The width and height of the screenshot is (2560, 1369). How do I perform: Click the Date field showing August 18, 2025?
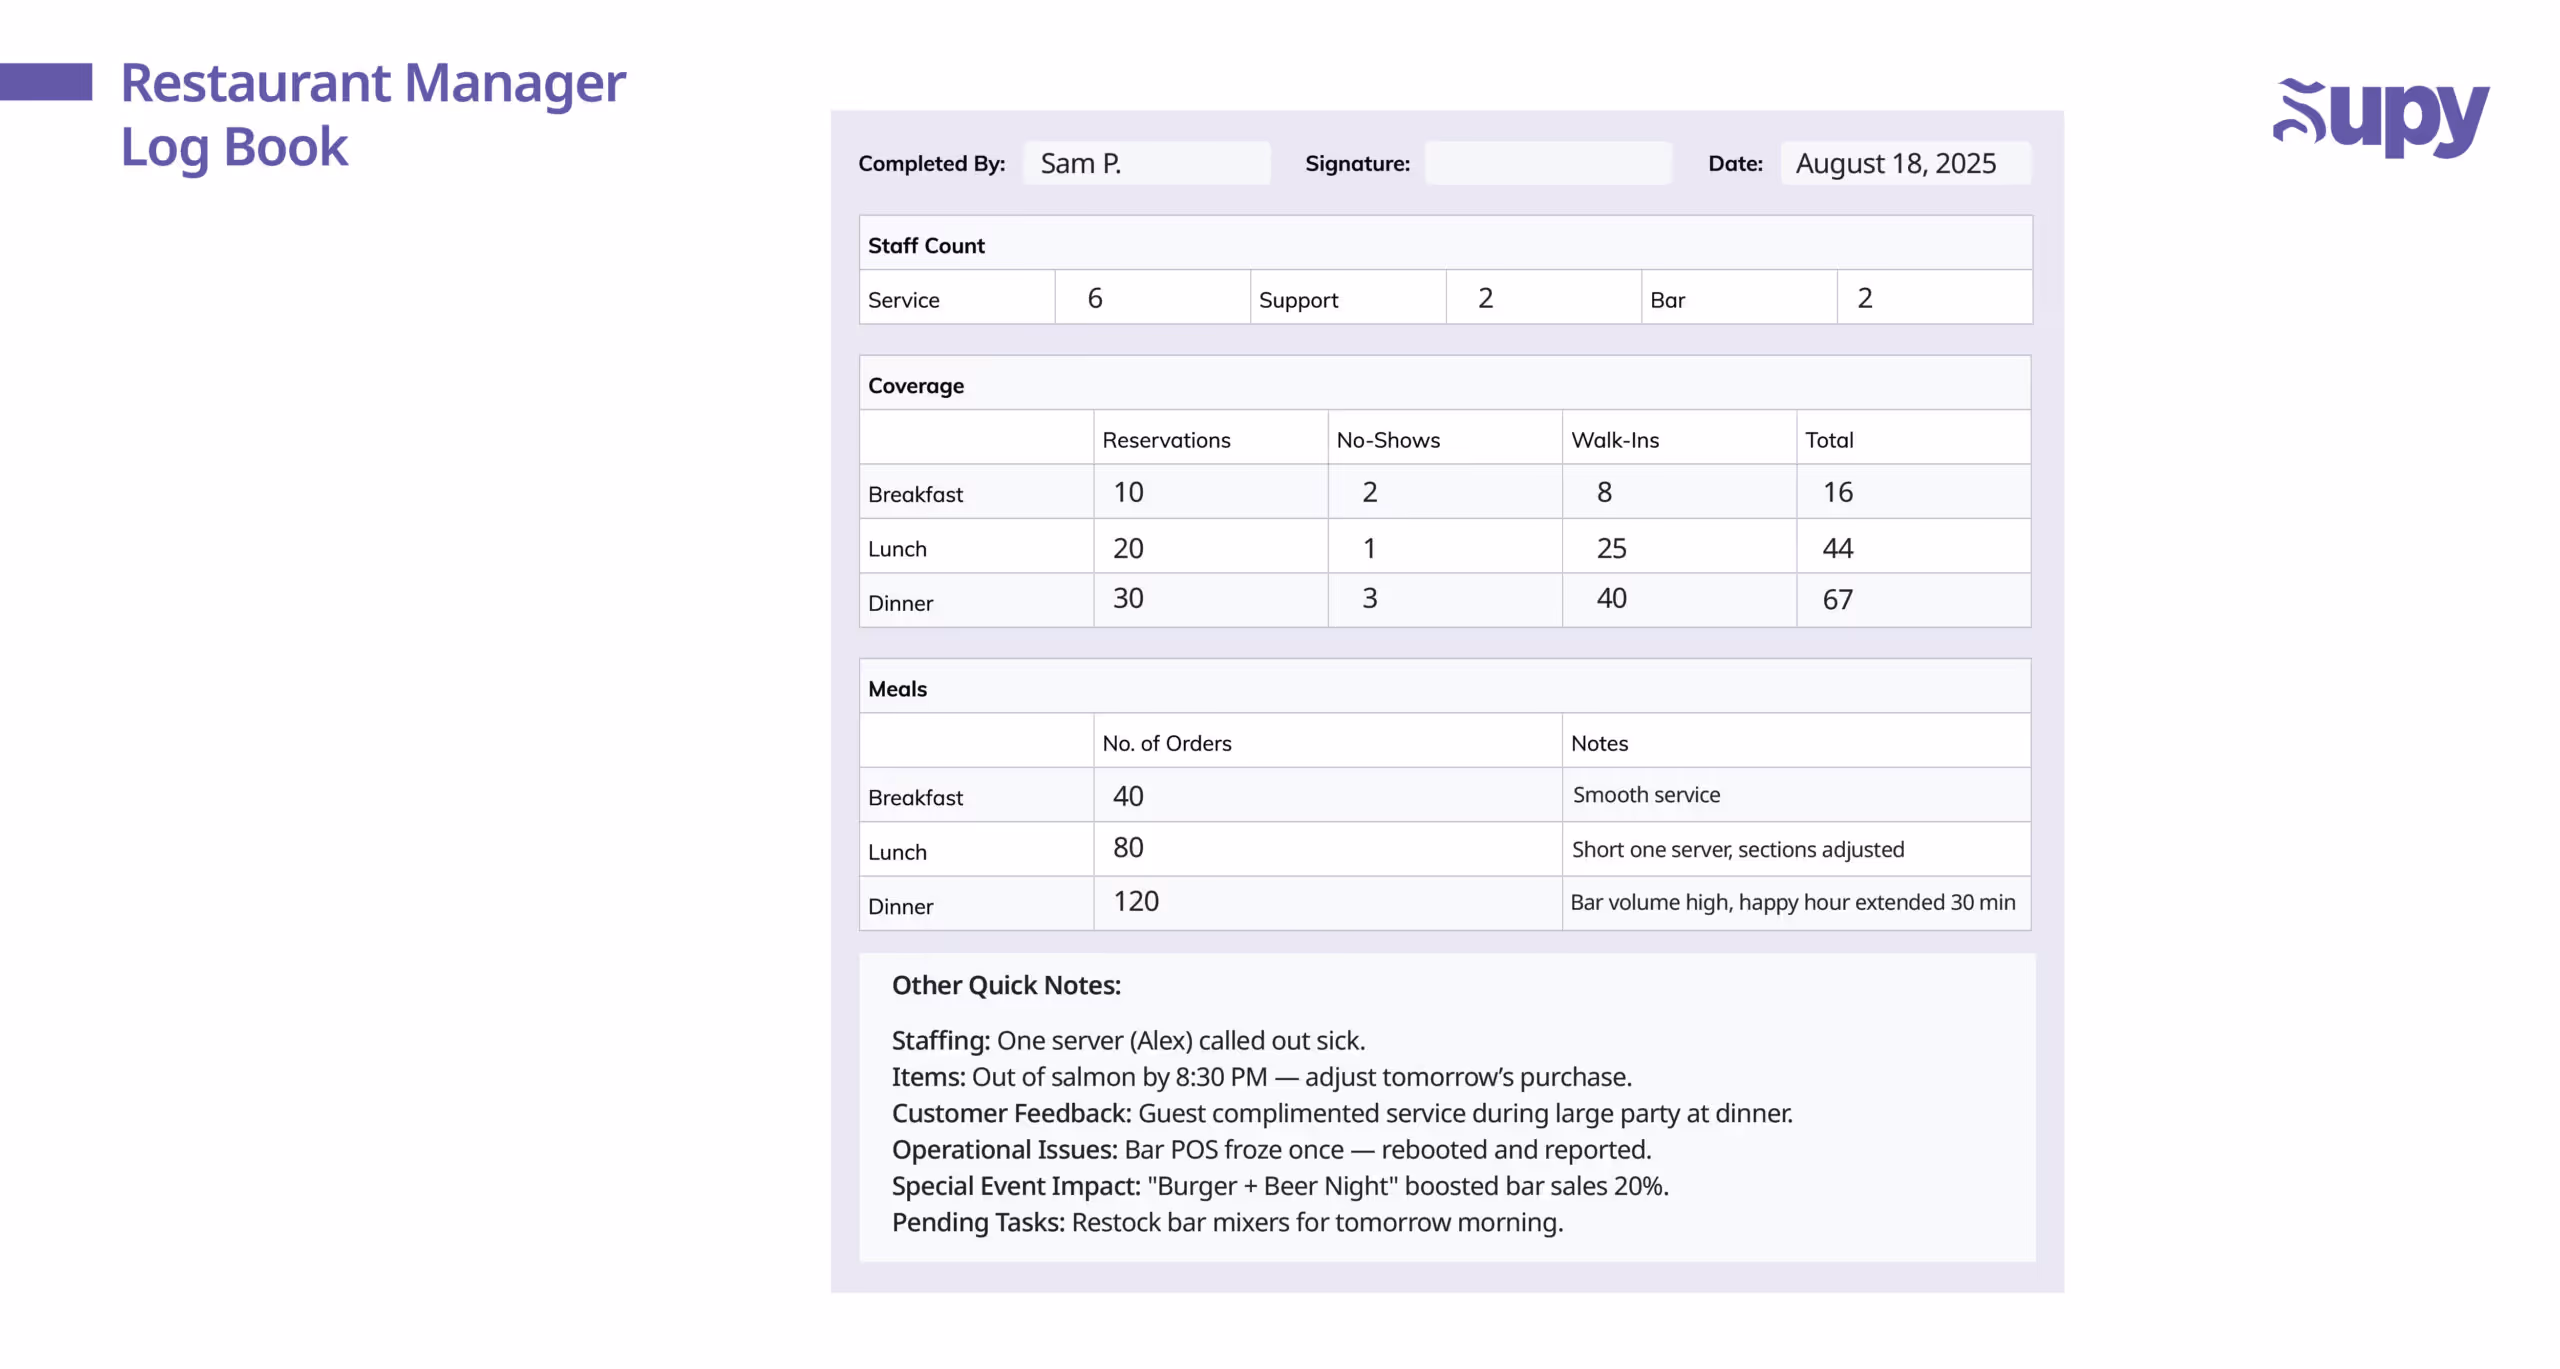pos(1903,162)
